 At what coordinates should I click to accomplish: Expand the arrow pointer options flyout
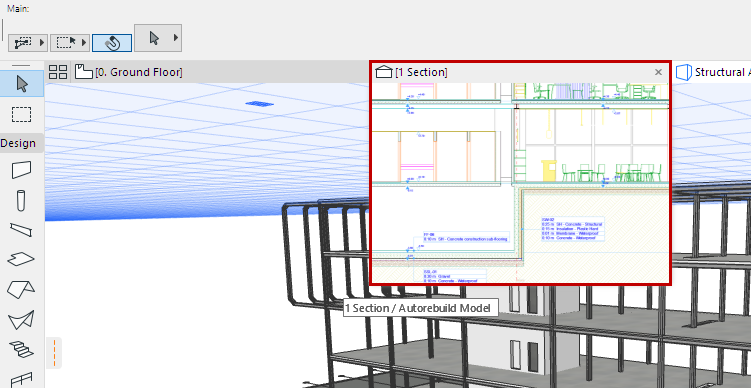coord(176,37)
